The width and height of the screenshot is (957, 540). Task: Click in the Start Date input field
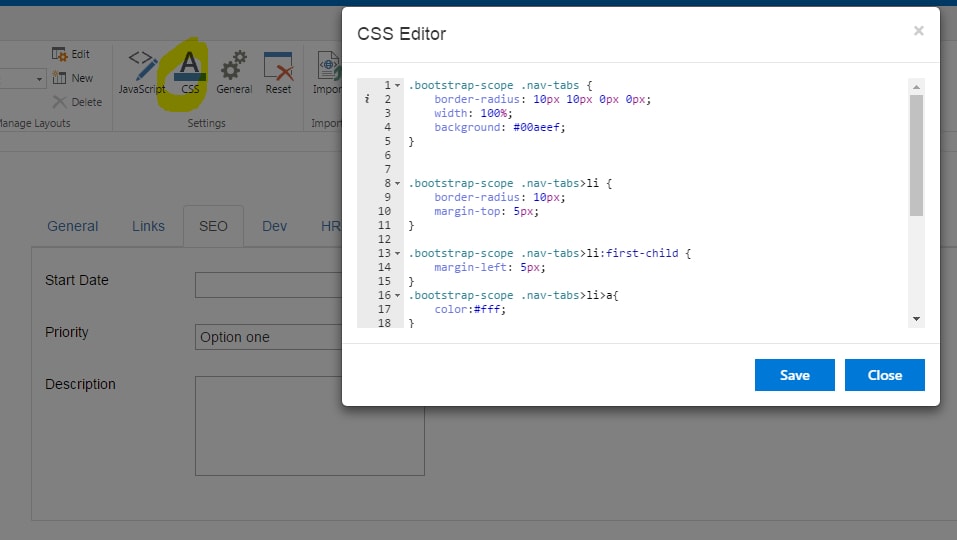point(269,285)
